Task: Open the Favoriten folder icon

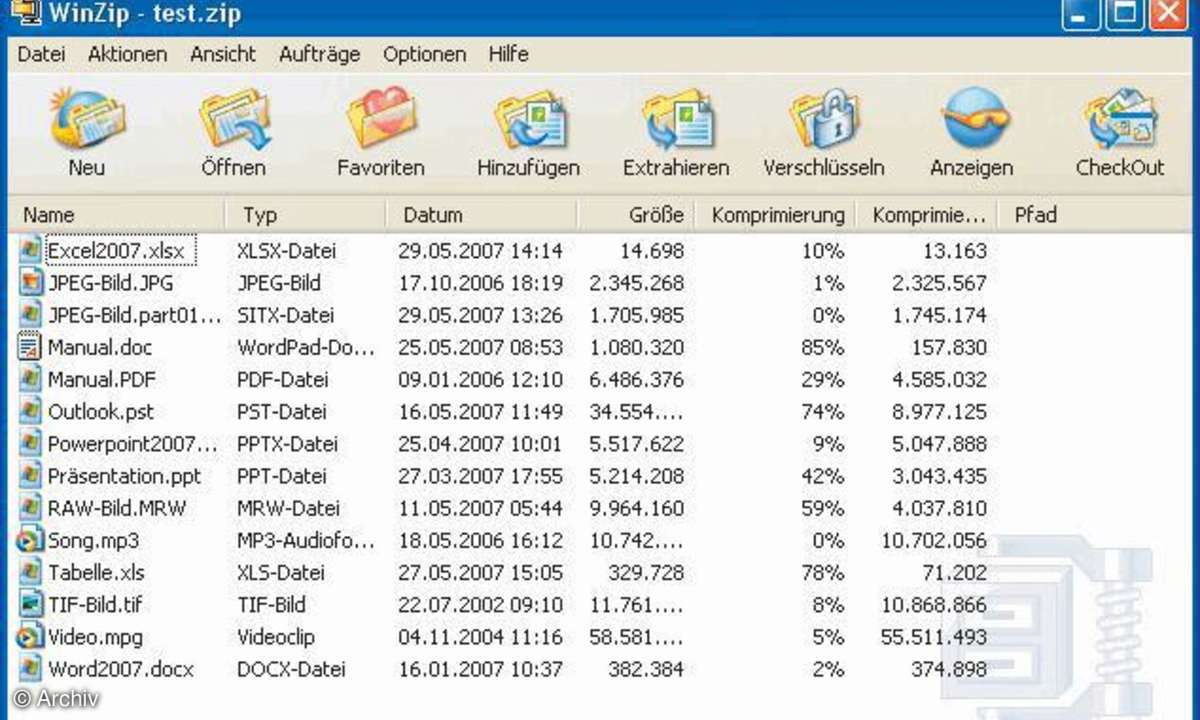Action: tap(381, 118)
